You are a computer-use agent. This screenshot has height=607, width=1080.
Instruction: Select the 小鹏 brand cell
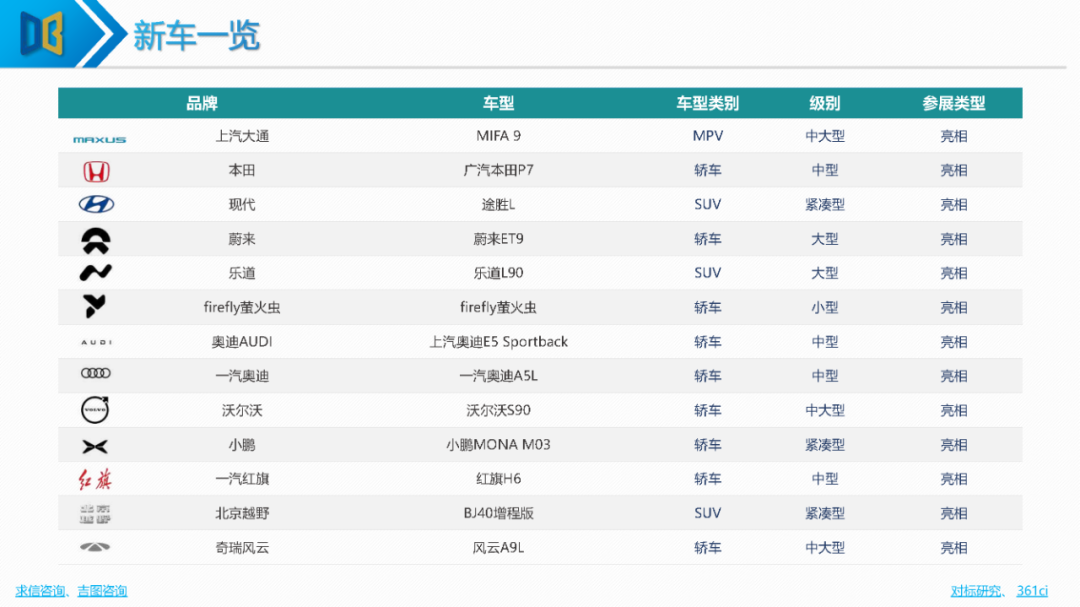(x=242, y=445)
